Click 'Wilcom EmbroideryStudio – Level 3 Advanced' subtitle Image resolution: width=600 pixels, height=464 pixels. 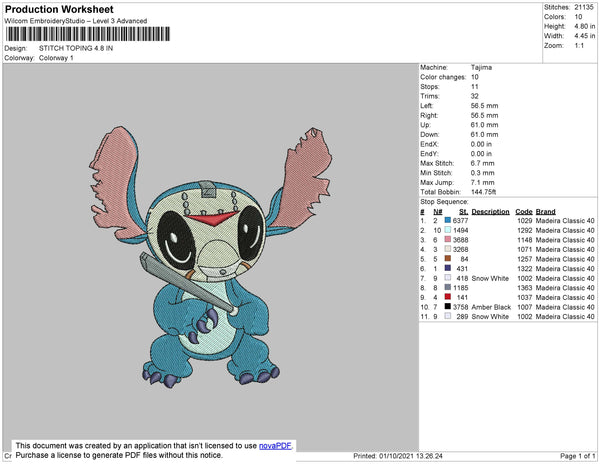click(76, 21)
